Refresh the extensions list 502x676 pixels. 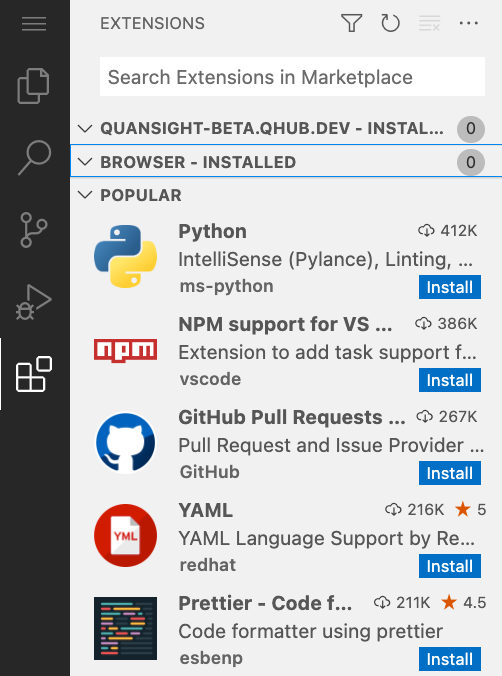(x=390, y=23)
